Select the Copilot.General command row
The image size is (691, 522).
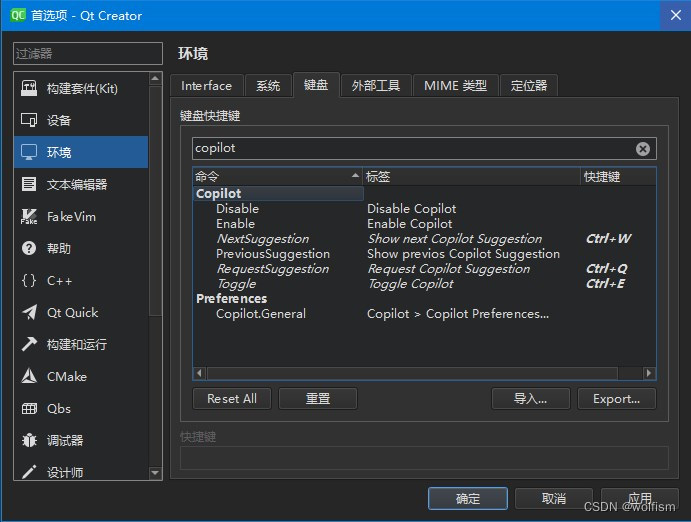(424, 314)
